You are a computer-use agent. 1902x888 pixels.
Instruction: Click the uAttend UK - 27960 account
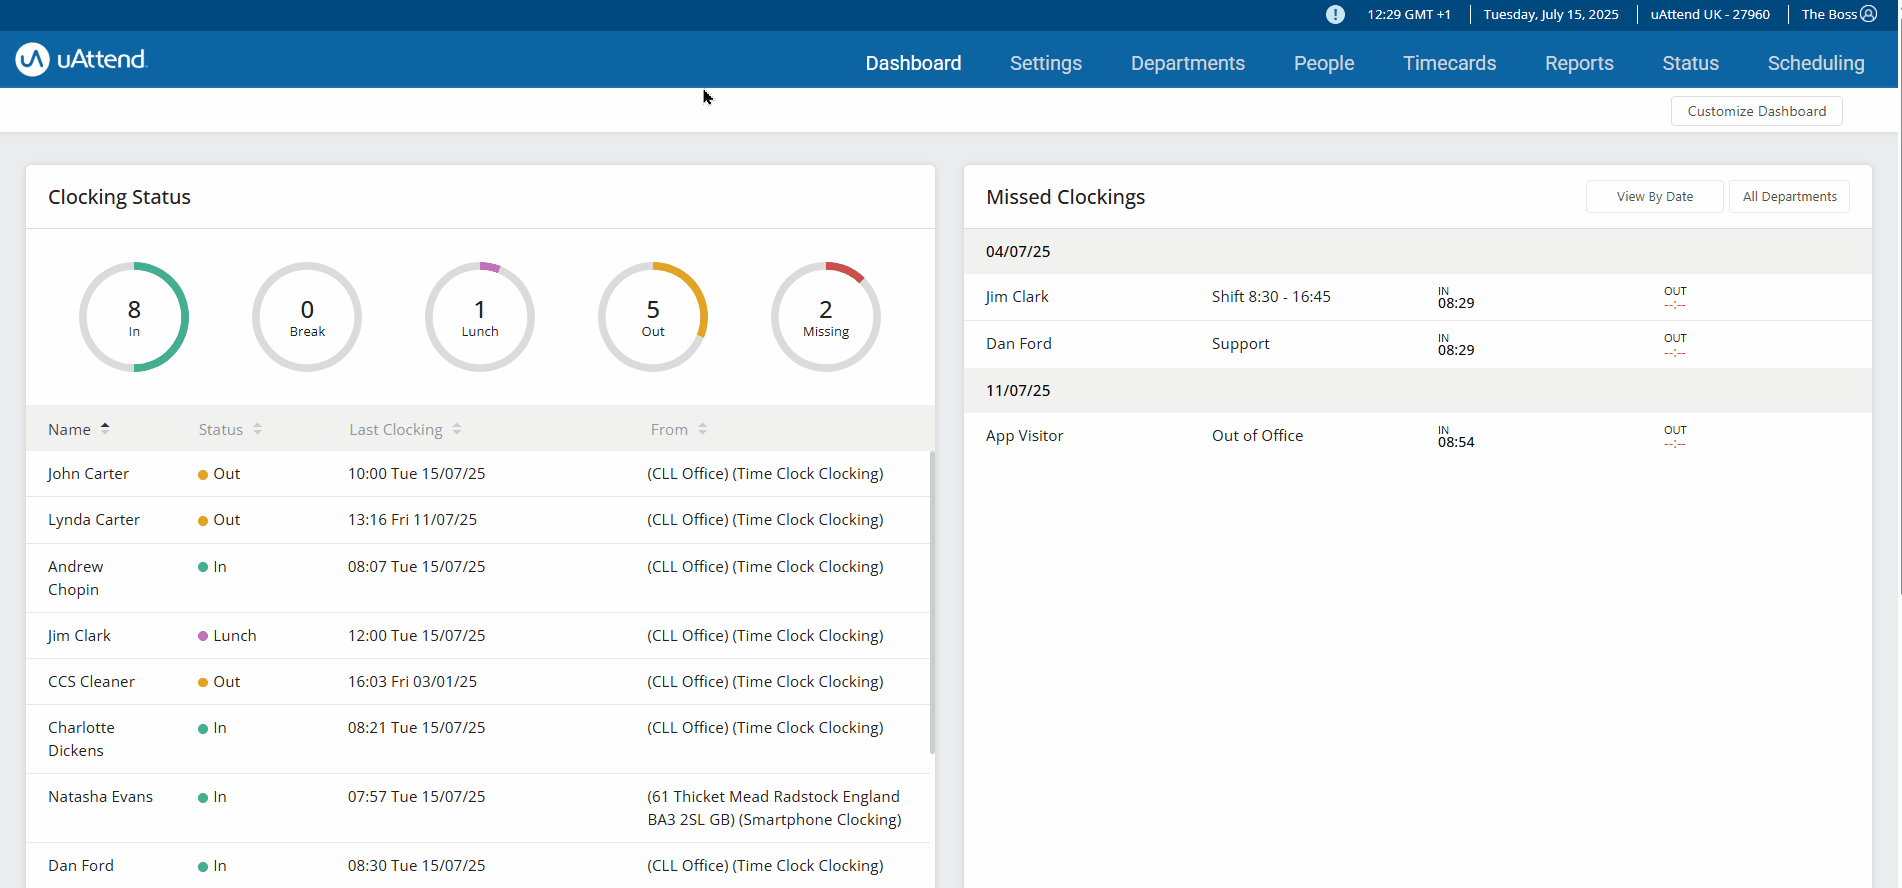1710,14
